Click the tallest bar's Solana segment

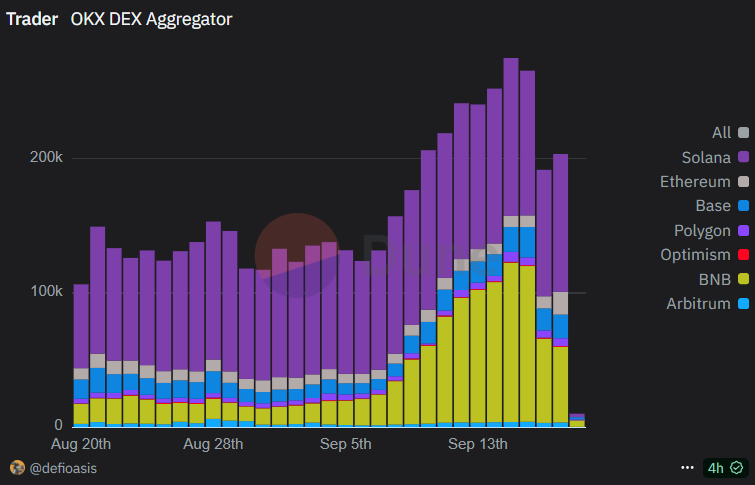coord(511,137)
